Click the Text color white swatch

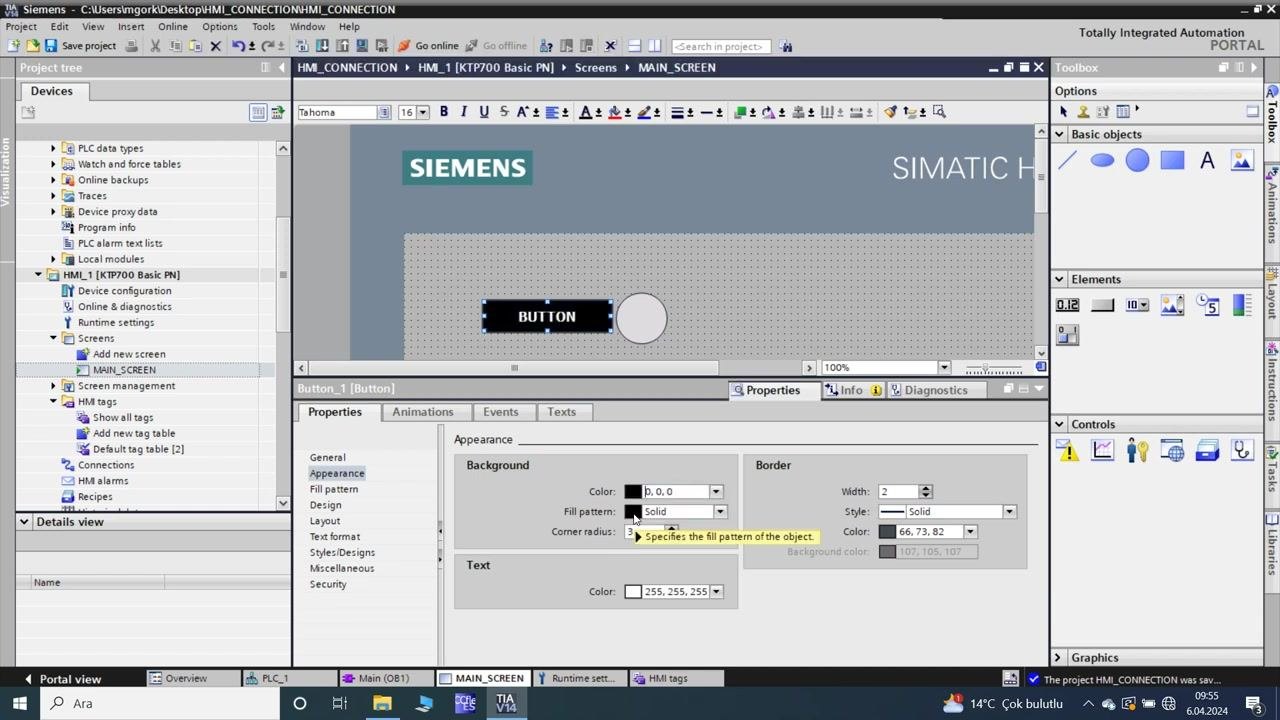pyautogui.click(x=633, y=591)
